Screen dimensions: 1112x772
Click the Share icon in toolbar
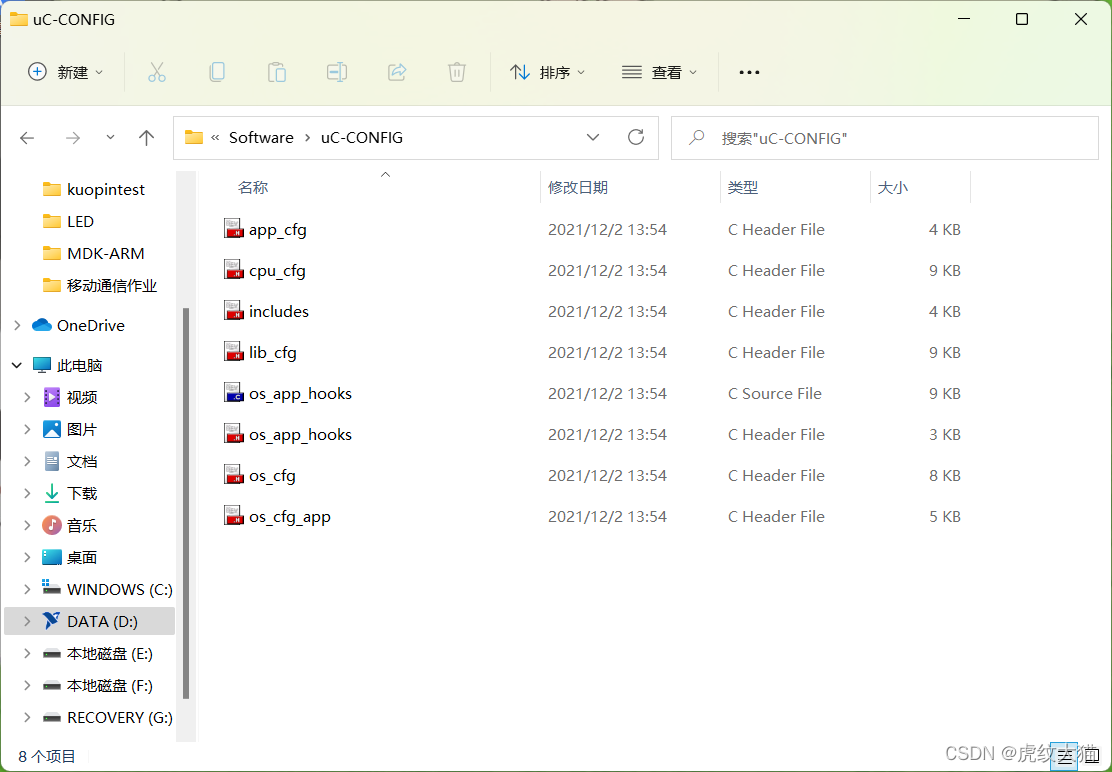pyautogui.click(x=396, y=72)
